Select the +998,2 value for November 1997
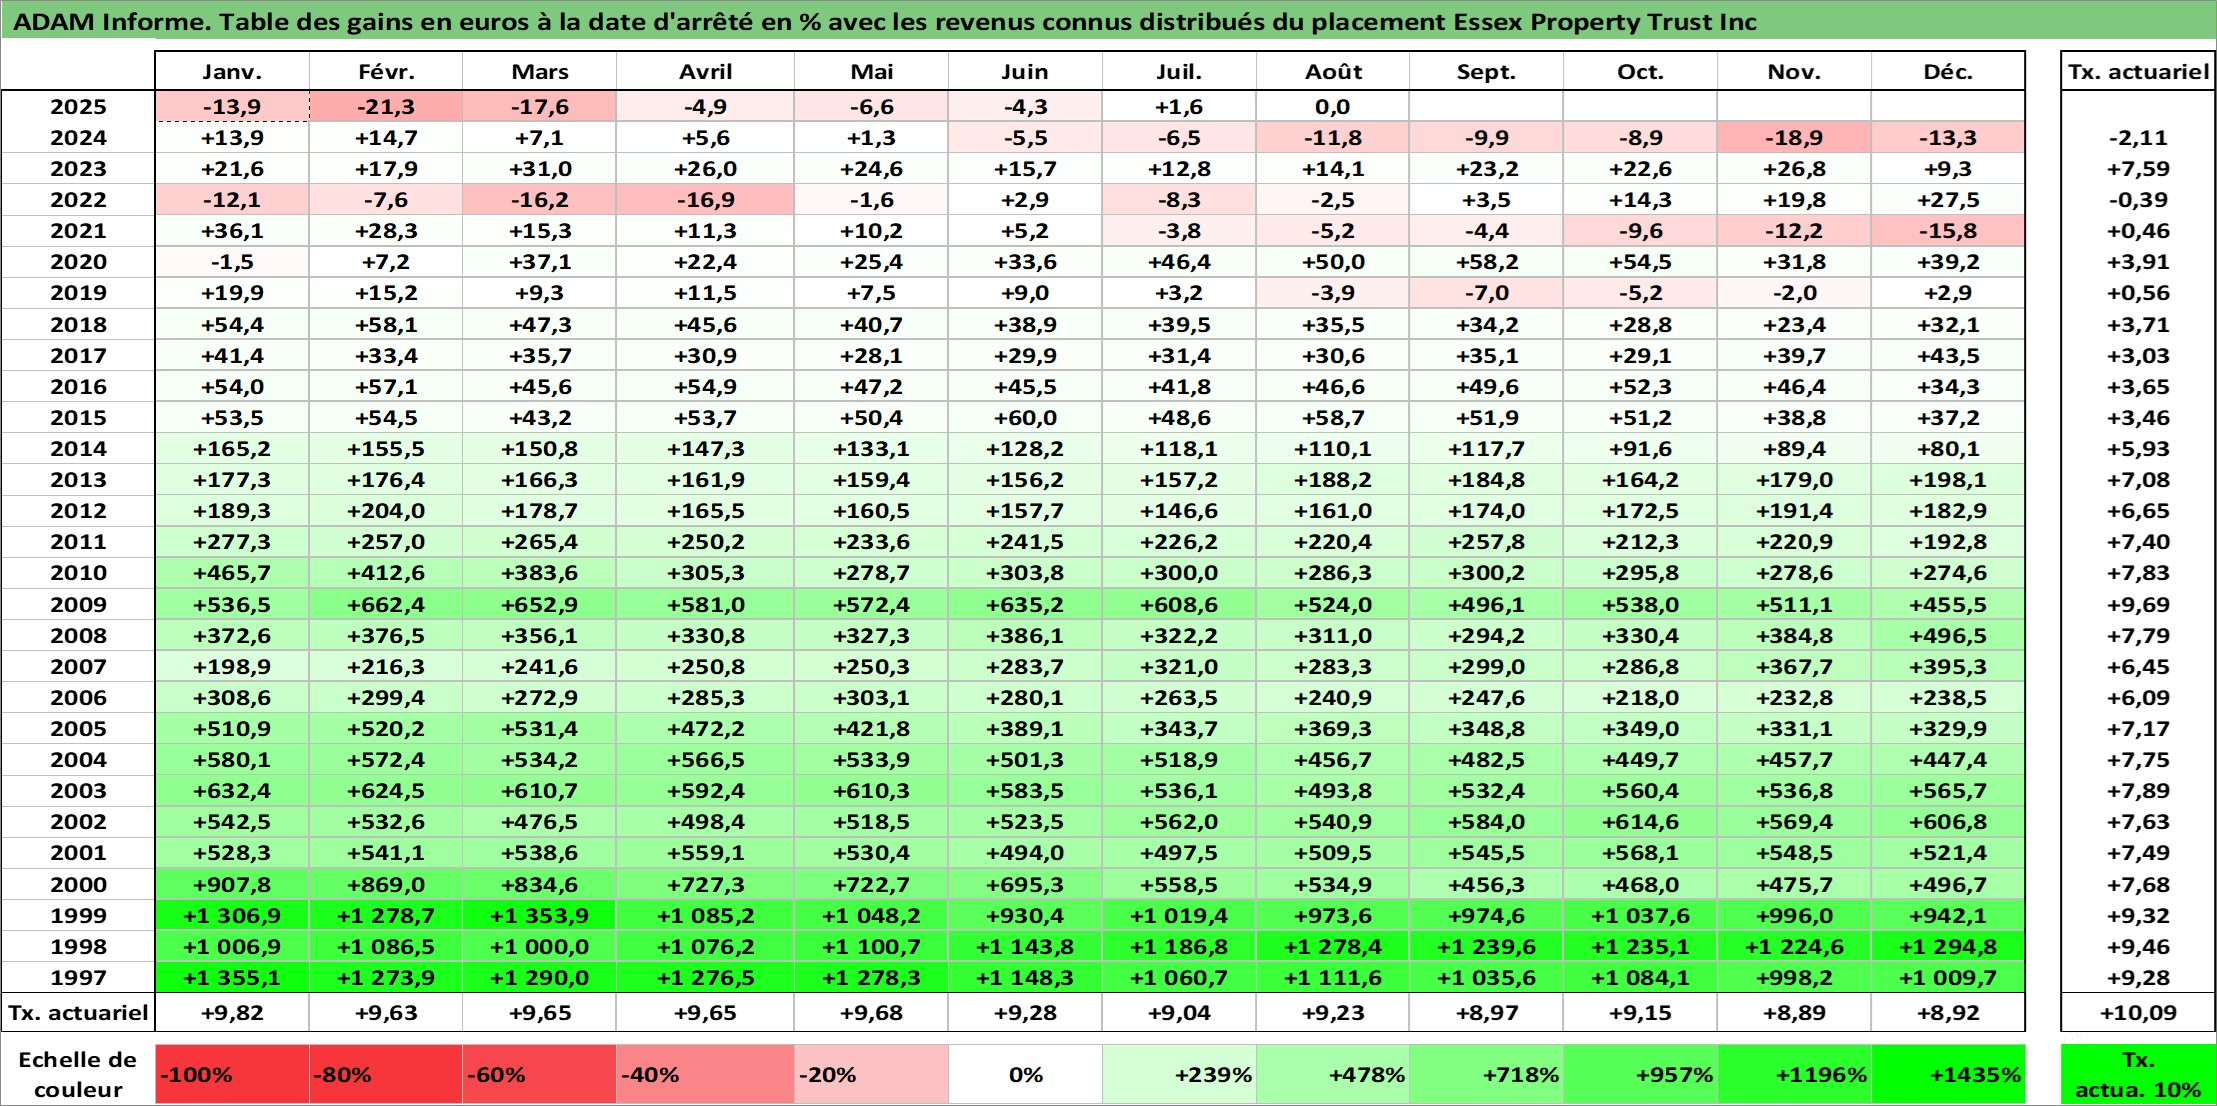Viewport: 2217px width, 1106px height. 1794,977
